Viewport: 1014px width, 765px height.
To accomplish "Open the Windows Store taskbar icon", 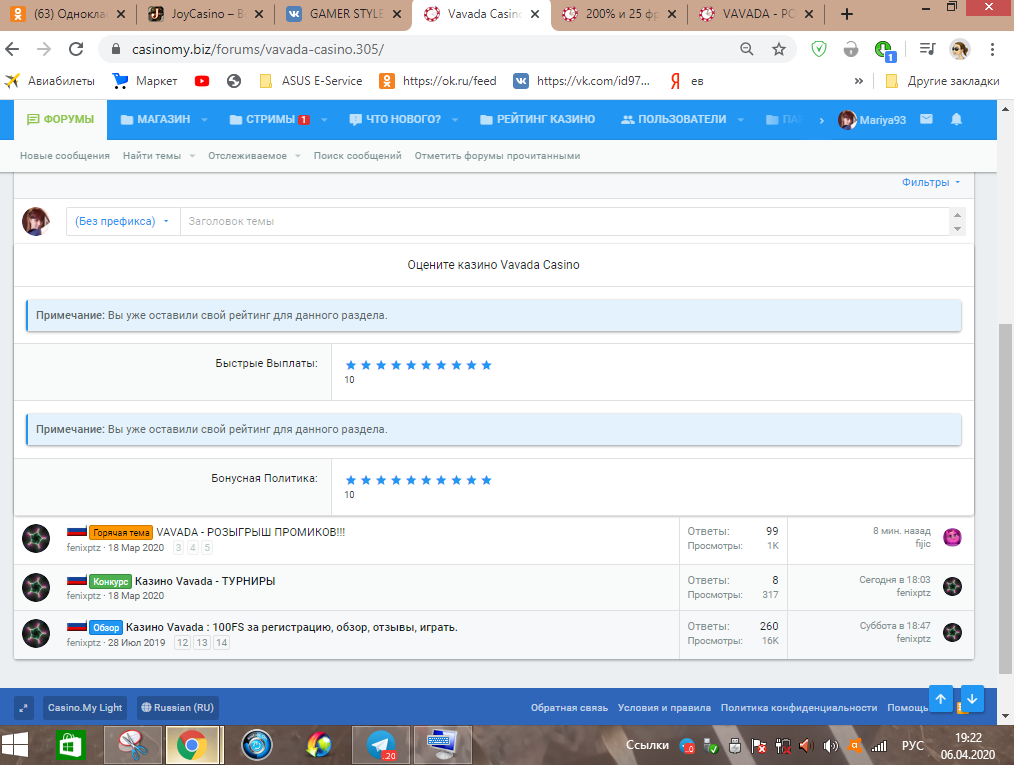I will (x=70, y=746).
